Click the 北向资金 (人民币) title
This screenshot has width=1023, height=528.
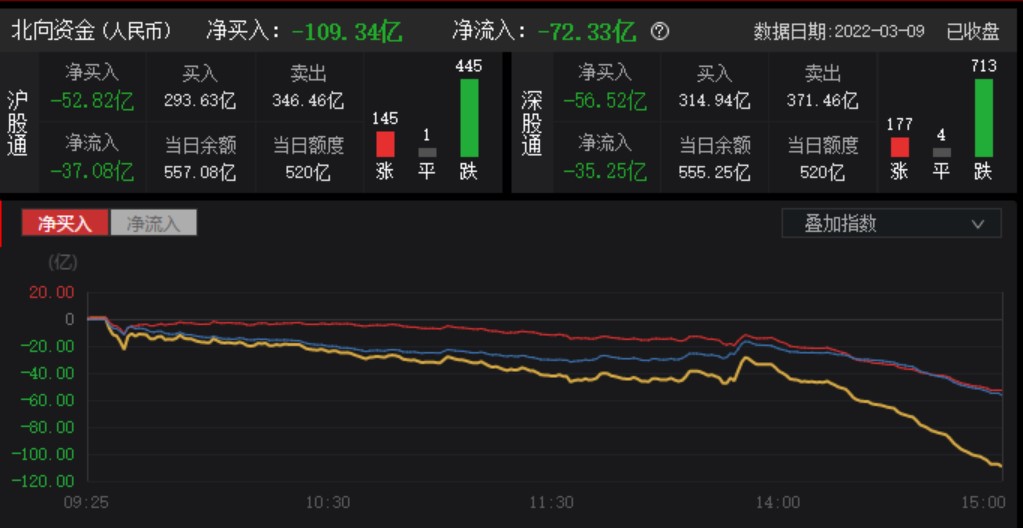91,31
